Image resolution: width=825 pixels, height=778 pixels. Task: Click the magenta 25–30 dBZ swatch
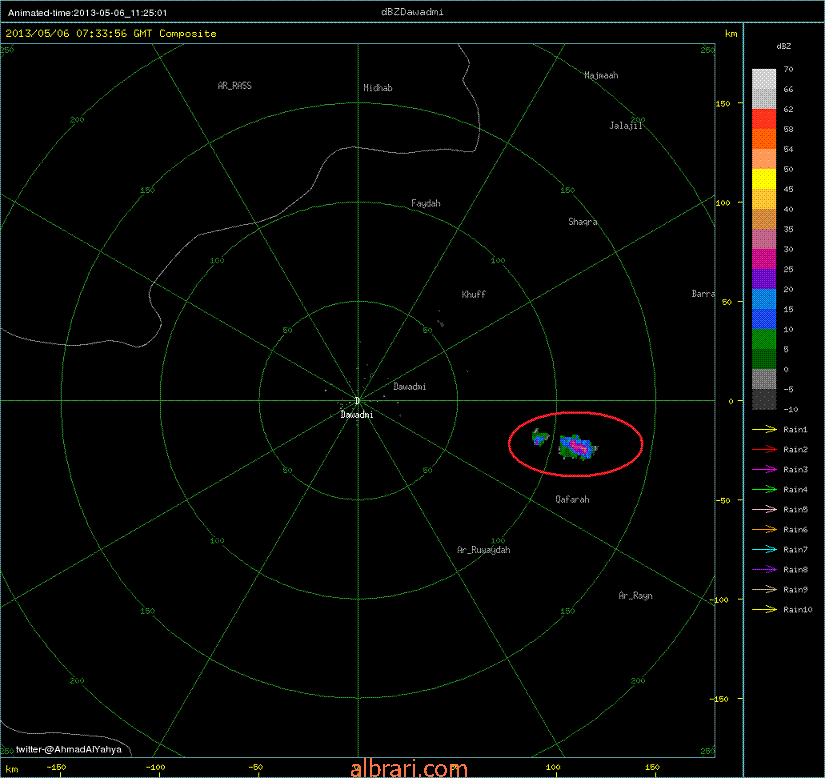pyautogui.click(x=764, y=259)
